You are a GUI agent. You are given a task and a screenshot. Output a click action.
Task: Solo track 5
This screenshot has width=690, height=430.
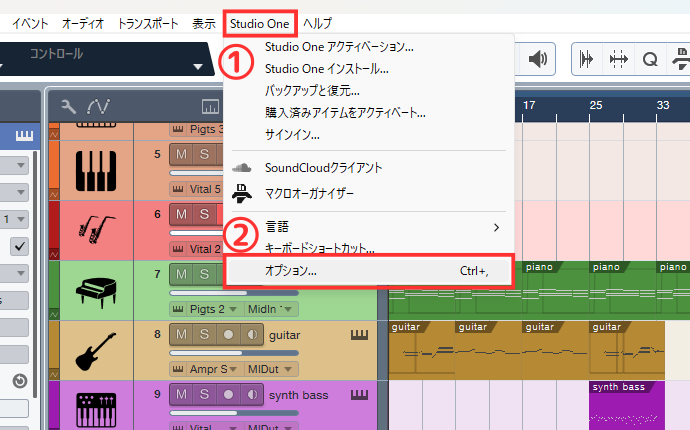[204, 154]
